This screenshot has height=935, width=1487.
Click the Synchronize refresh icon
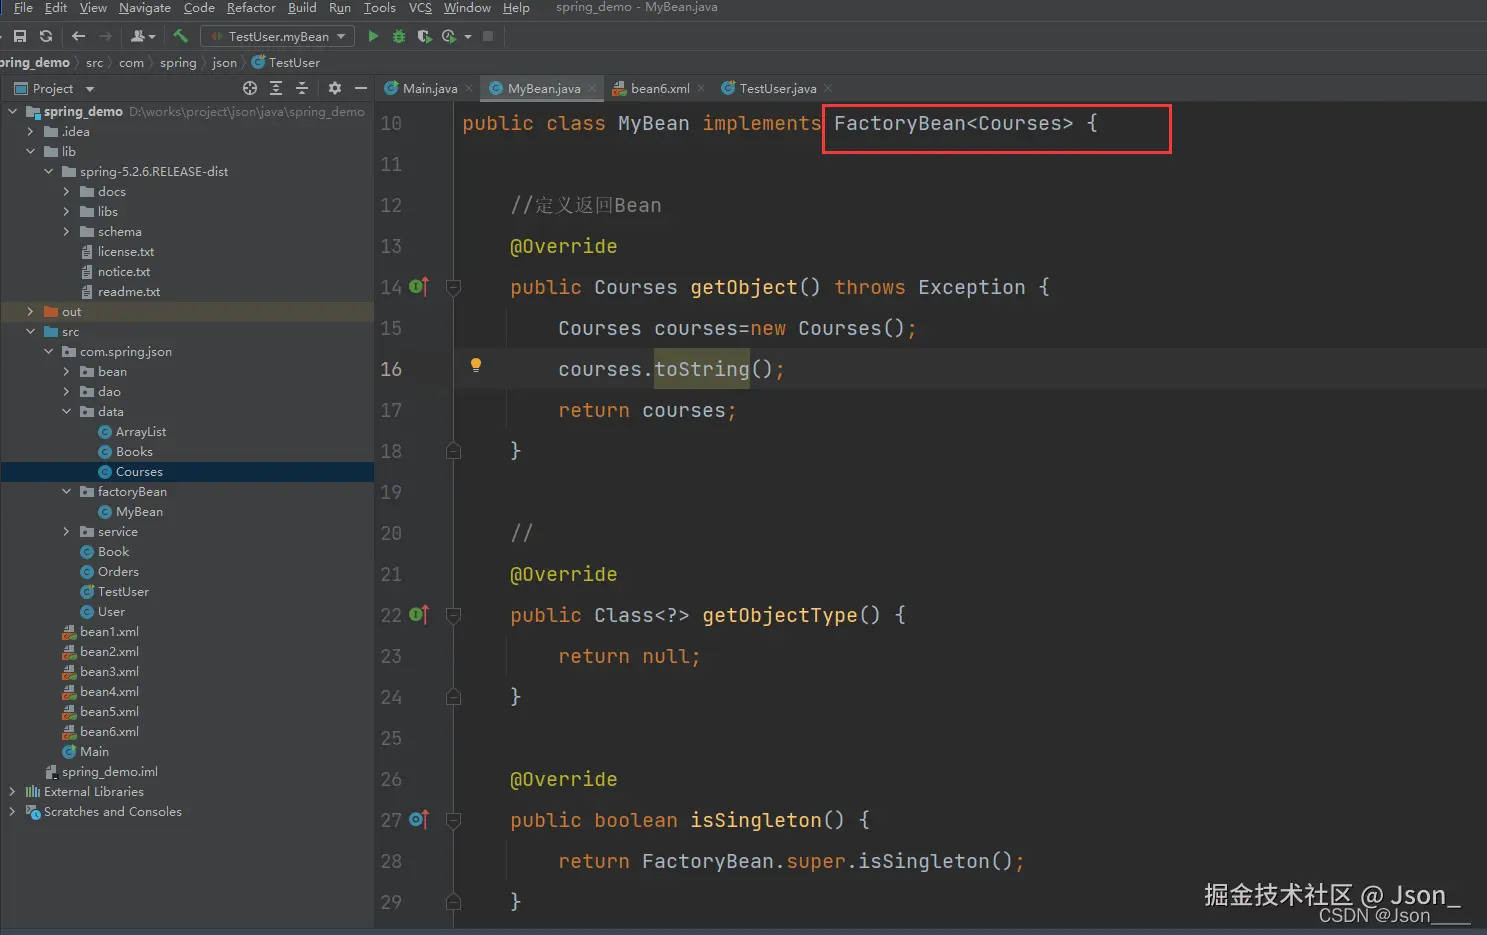tap(46, 36)
